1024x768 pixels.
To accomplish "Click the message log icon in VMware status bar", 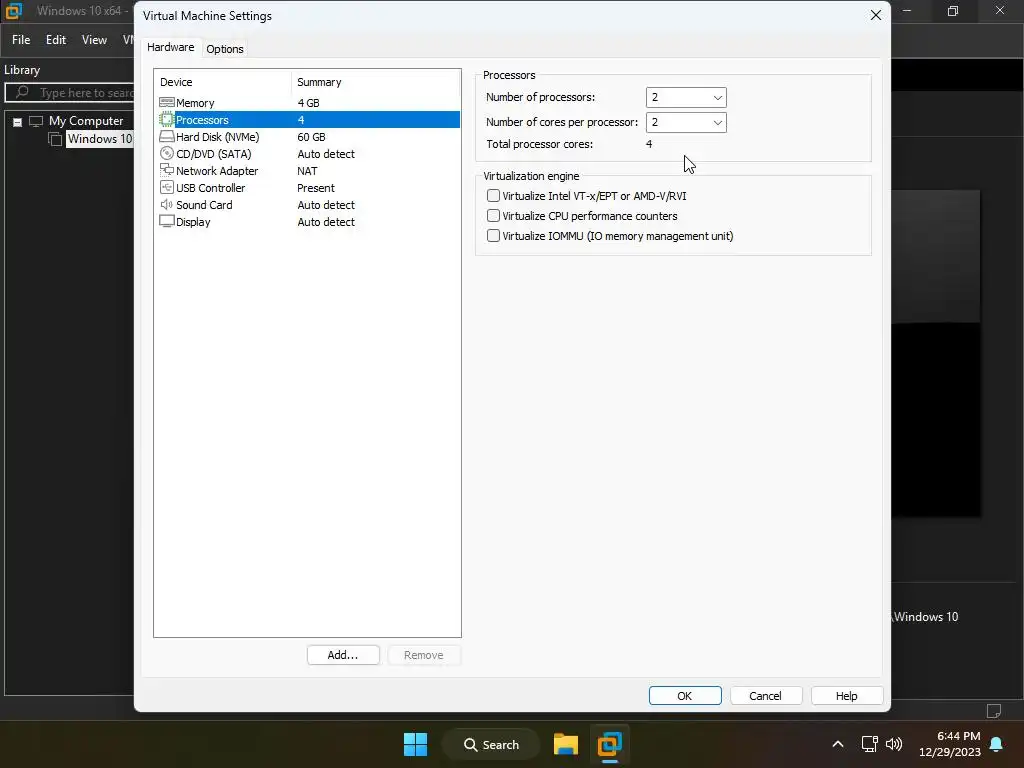I will [x=994, y=711].
